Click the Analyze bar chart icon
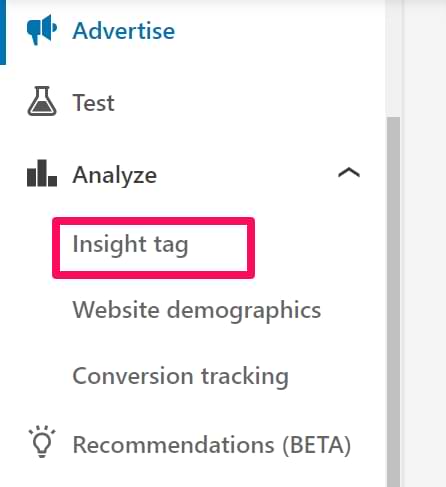 coord(42,173)
